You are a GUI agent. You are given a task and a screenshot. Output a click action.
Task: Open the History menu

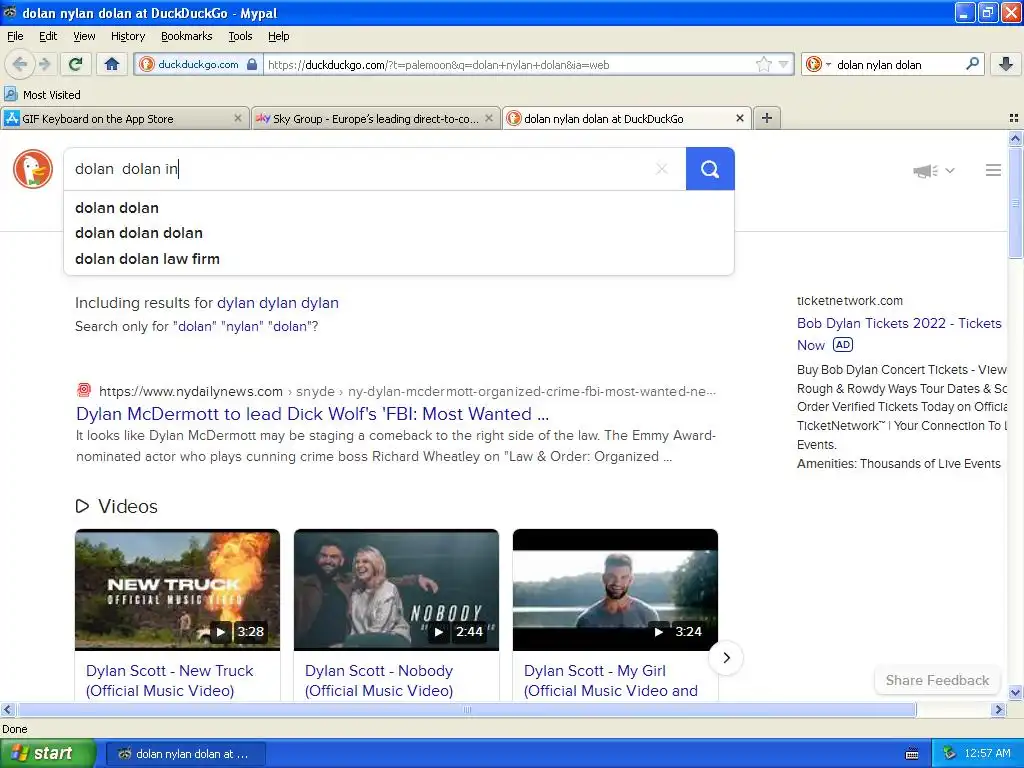[127, 36]
